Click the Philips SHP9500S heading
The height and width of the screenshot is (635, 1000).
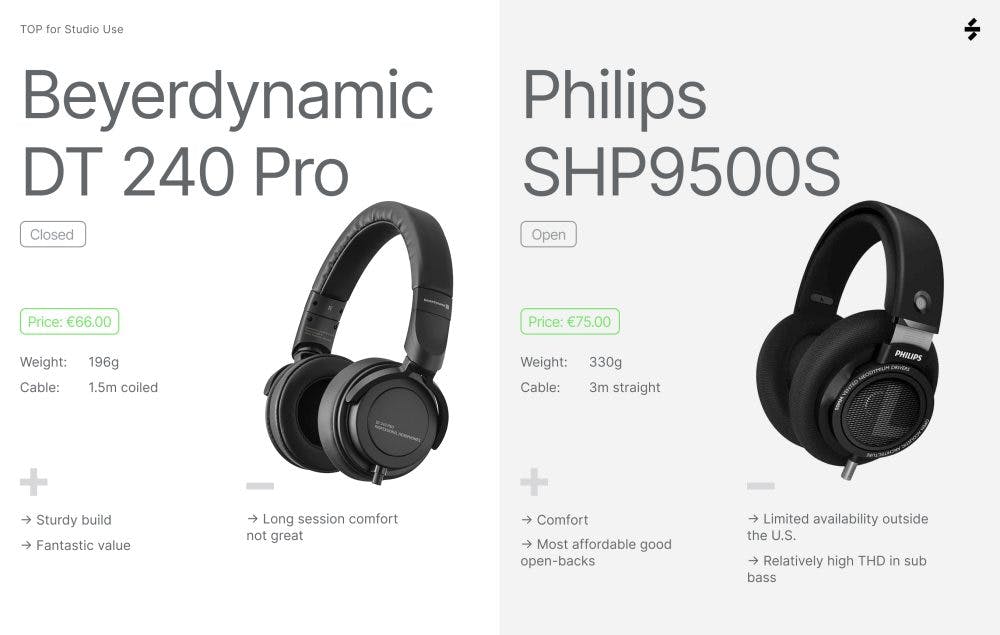tap(681, 133)
